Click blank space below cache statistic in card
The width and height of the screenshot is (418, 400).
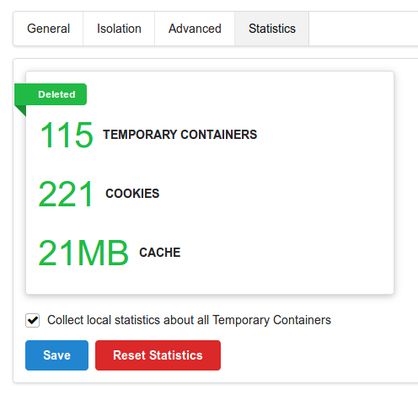209,281
